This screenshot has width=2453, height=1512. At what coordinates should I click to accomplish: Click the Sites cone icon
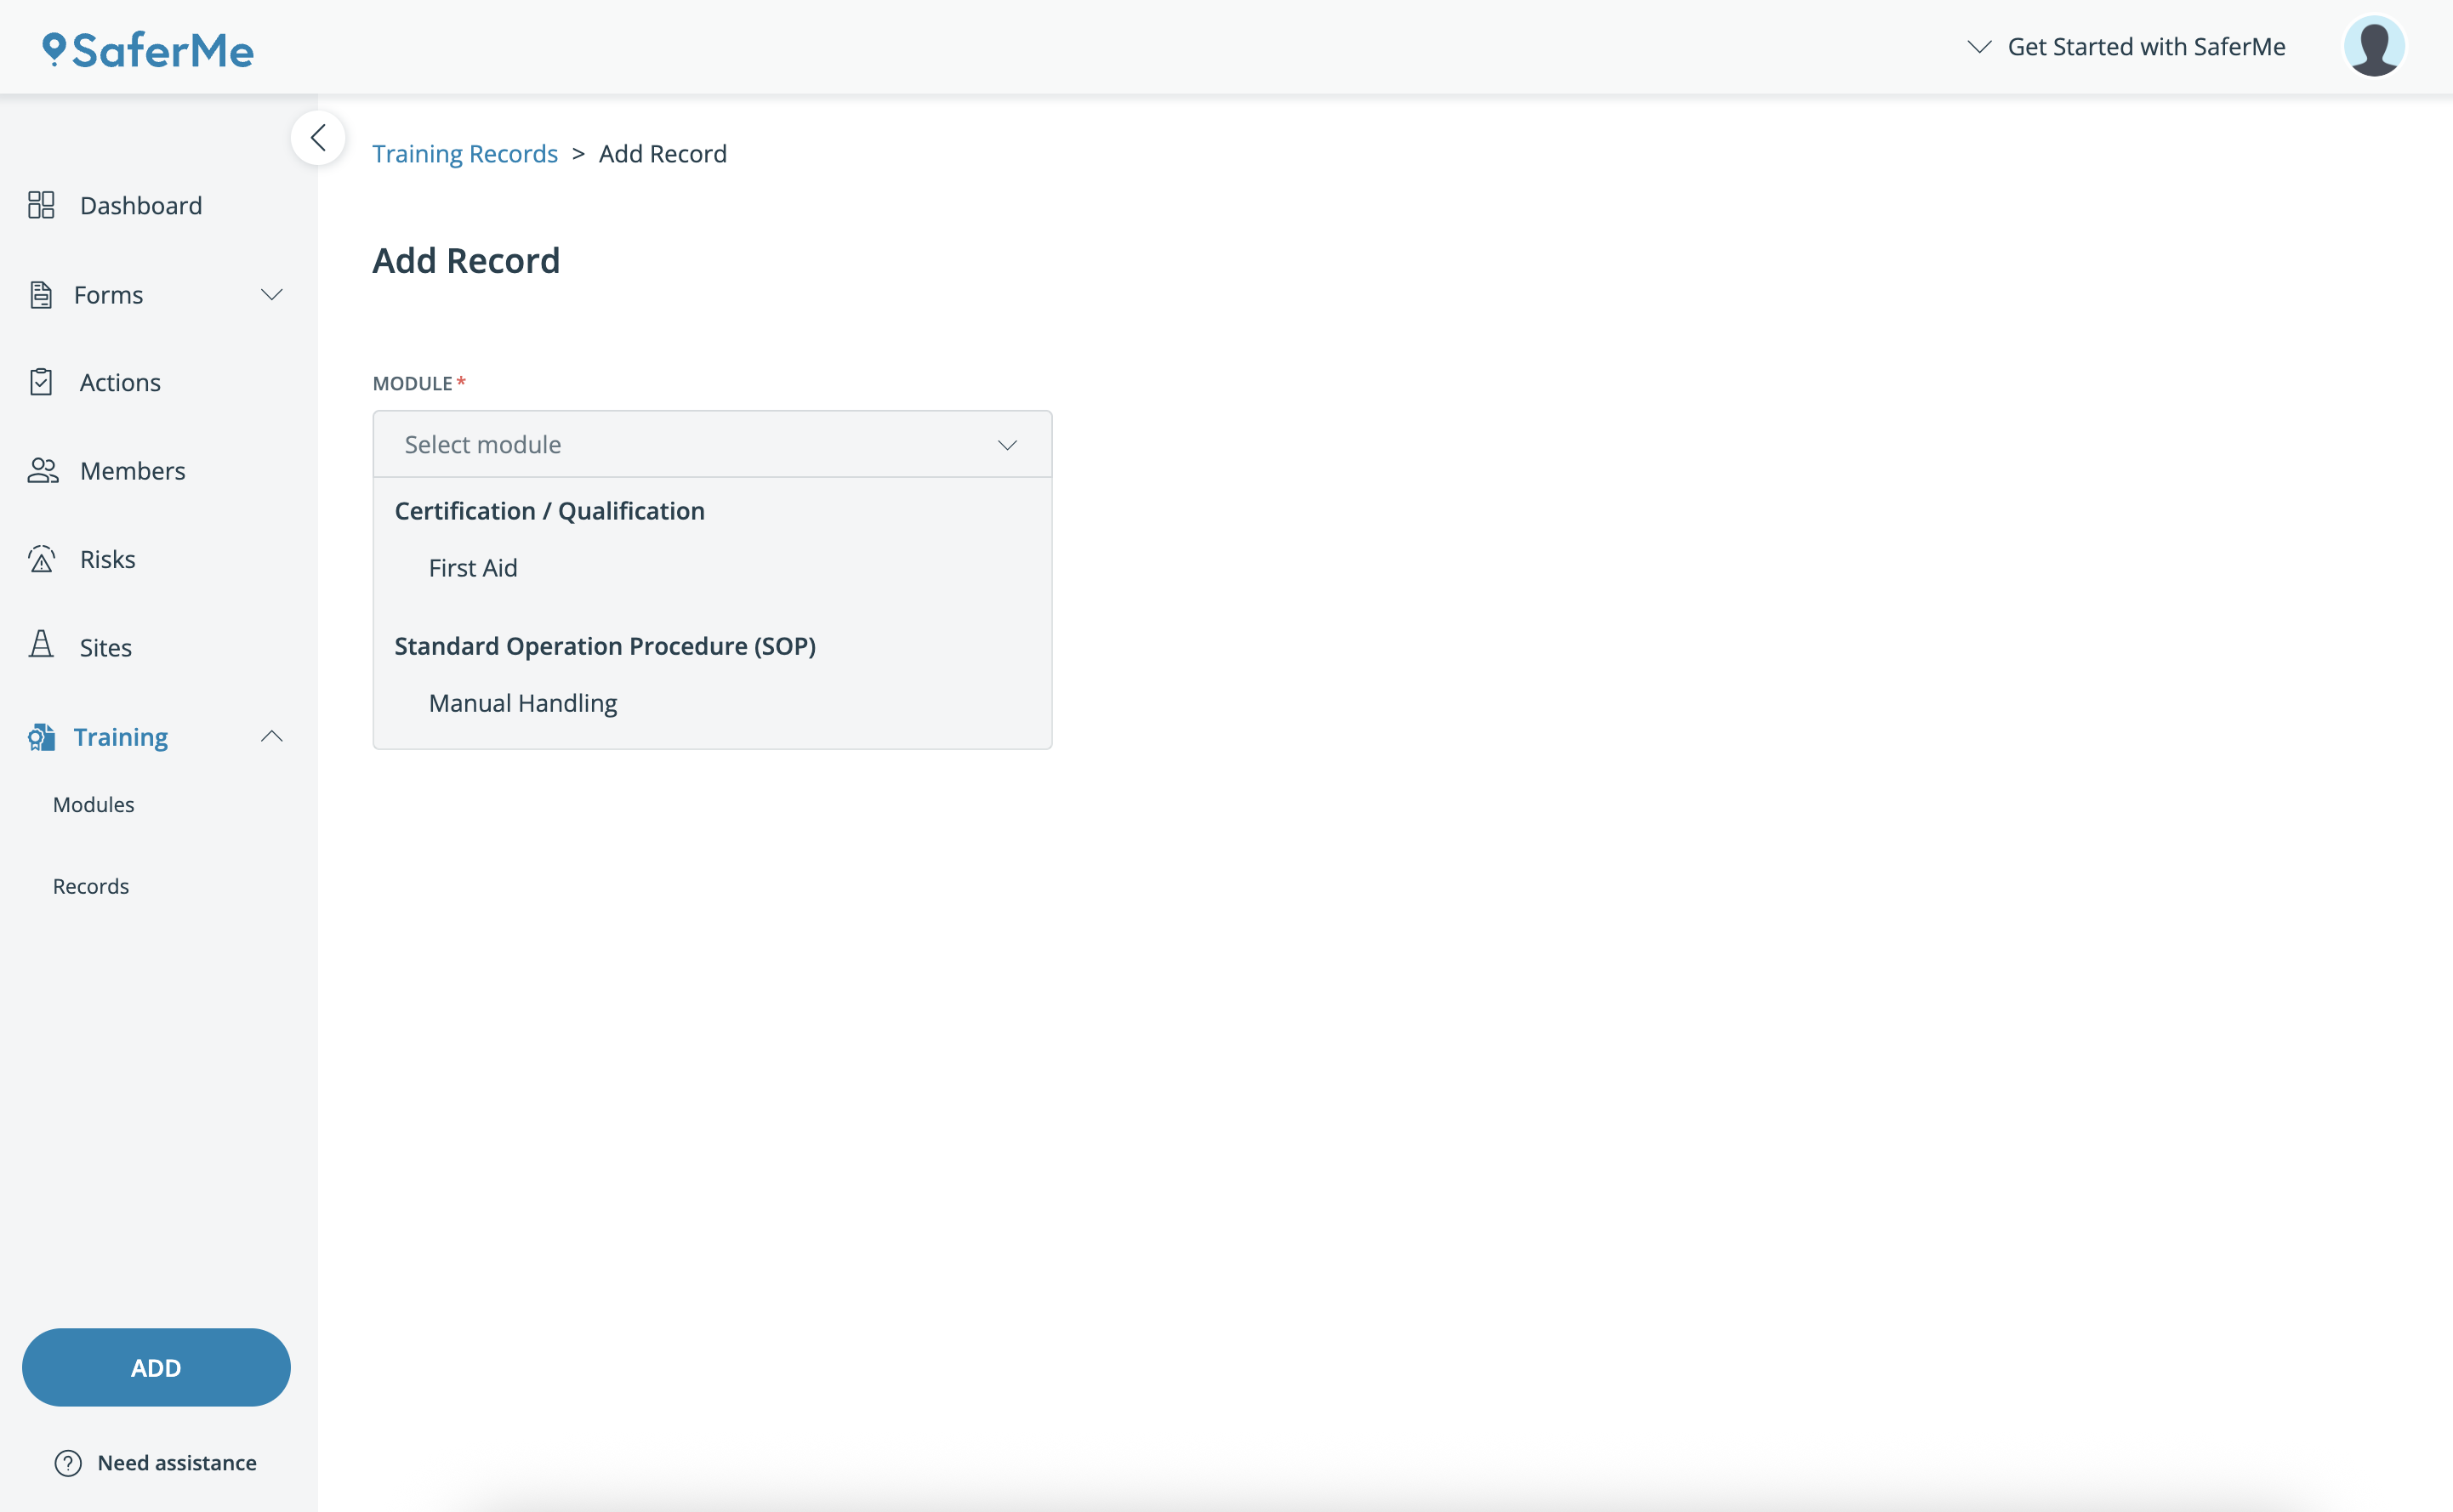point(41,645)
